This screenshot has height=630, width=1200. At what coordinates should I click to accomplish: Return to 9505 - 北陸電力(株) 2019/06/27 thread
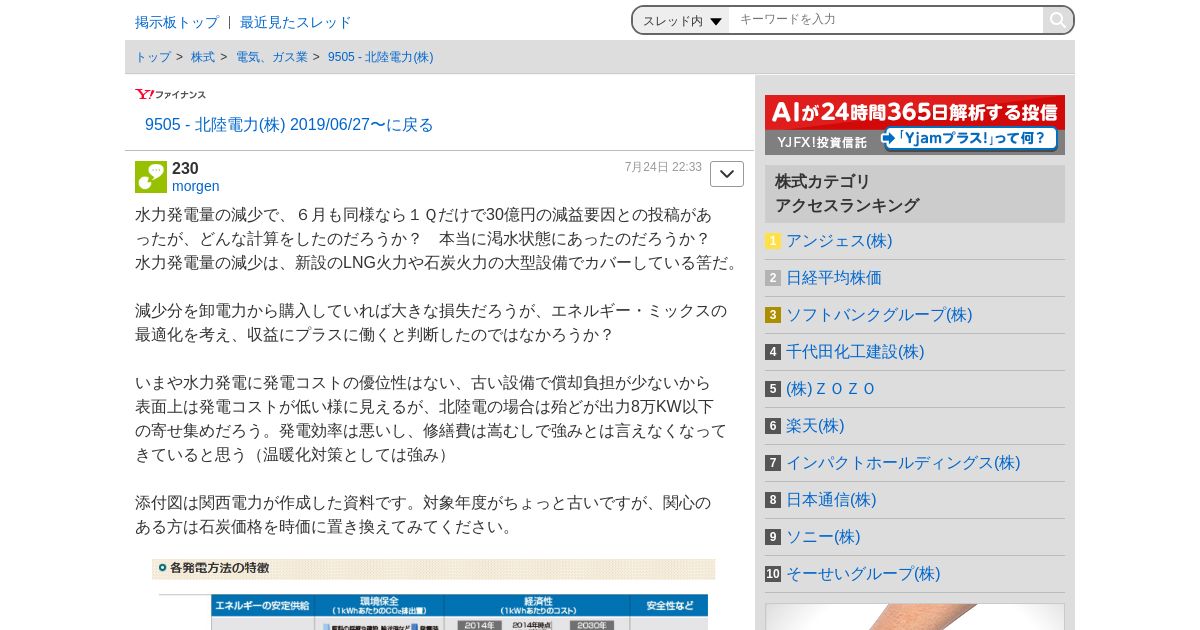pos(289,125)
